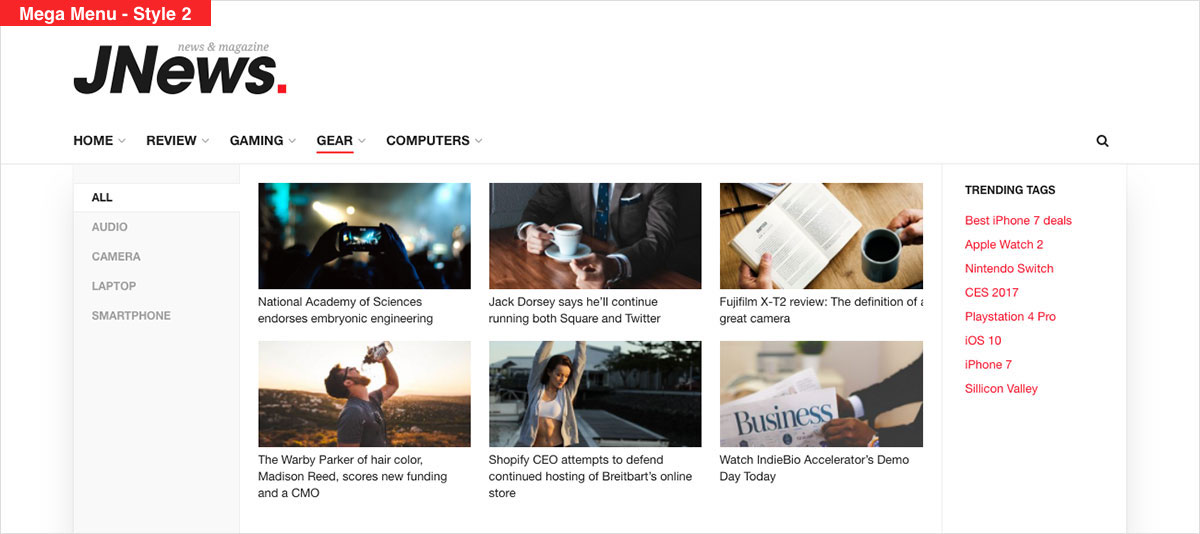Switch to the CAMERA category
This screenshot has height=534, width=1200.
(x=156, y=257)
